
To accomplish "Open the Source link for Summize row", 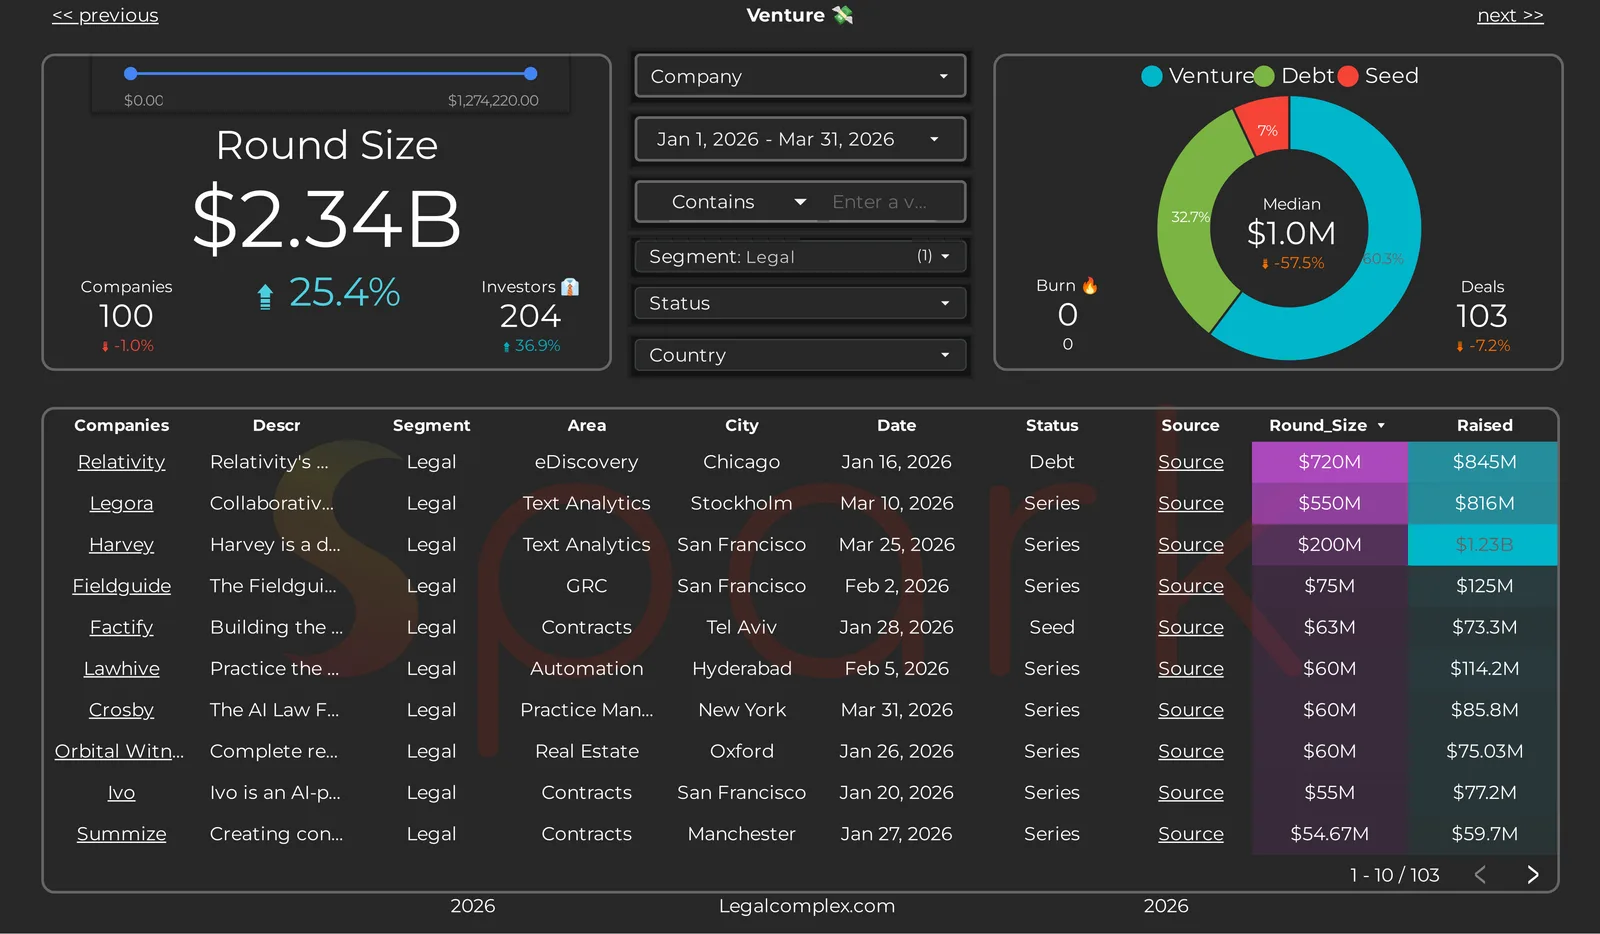I will [x=1190, y=834].
